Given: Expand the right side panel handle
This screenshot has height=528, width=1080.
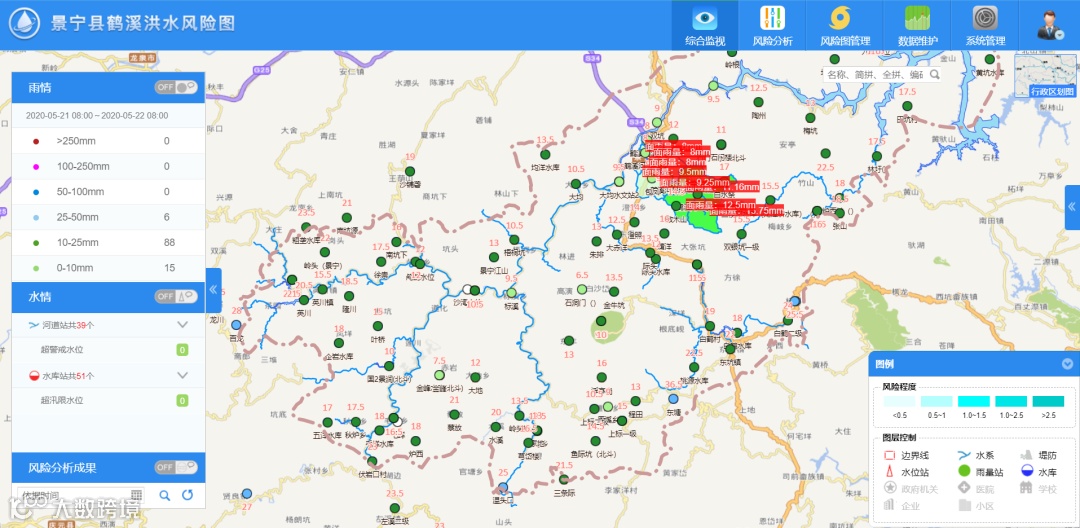Looking at the screenshot, I should tap(1072, 207).
